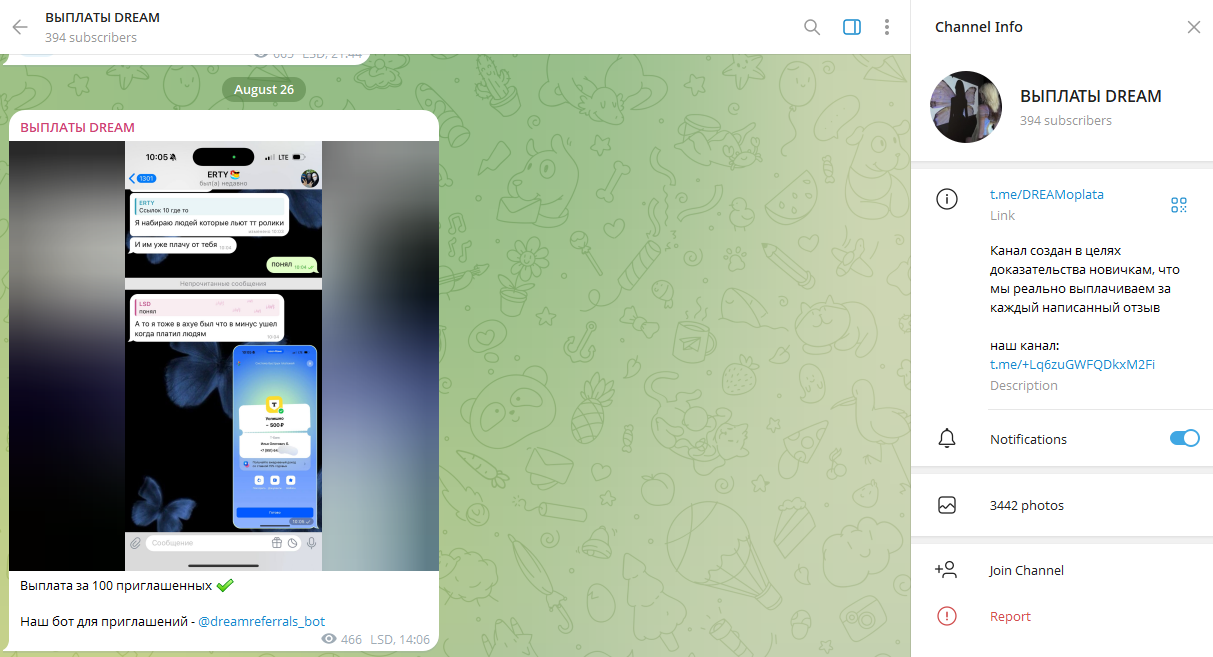Open the posted payout screenshot image
The image size is (1213, 657).
click(223, 355)
